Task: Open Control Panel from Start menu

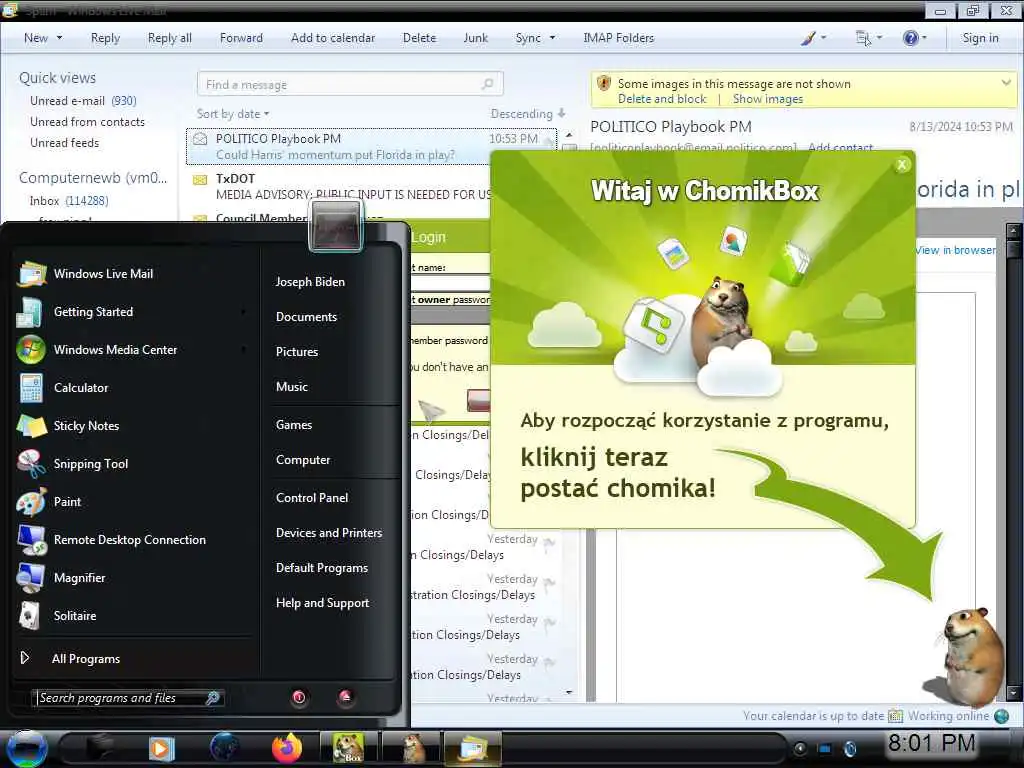Action: coord(312,498)
